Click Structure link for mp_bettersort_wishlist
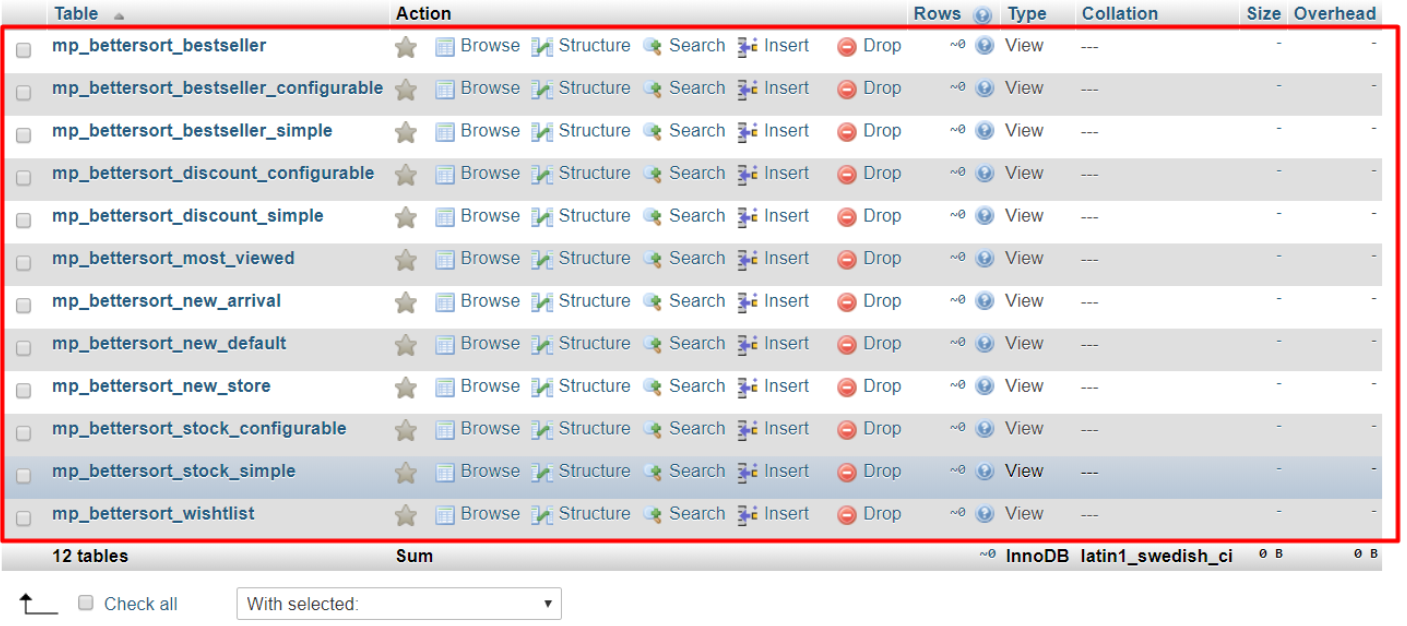Image resolution: width=1407 pixels, height=626 pixels. click(x=594, y=514)
